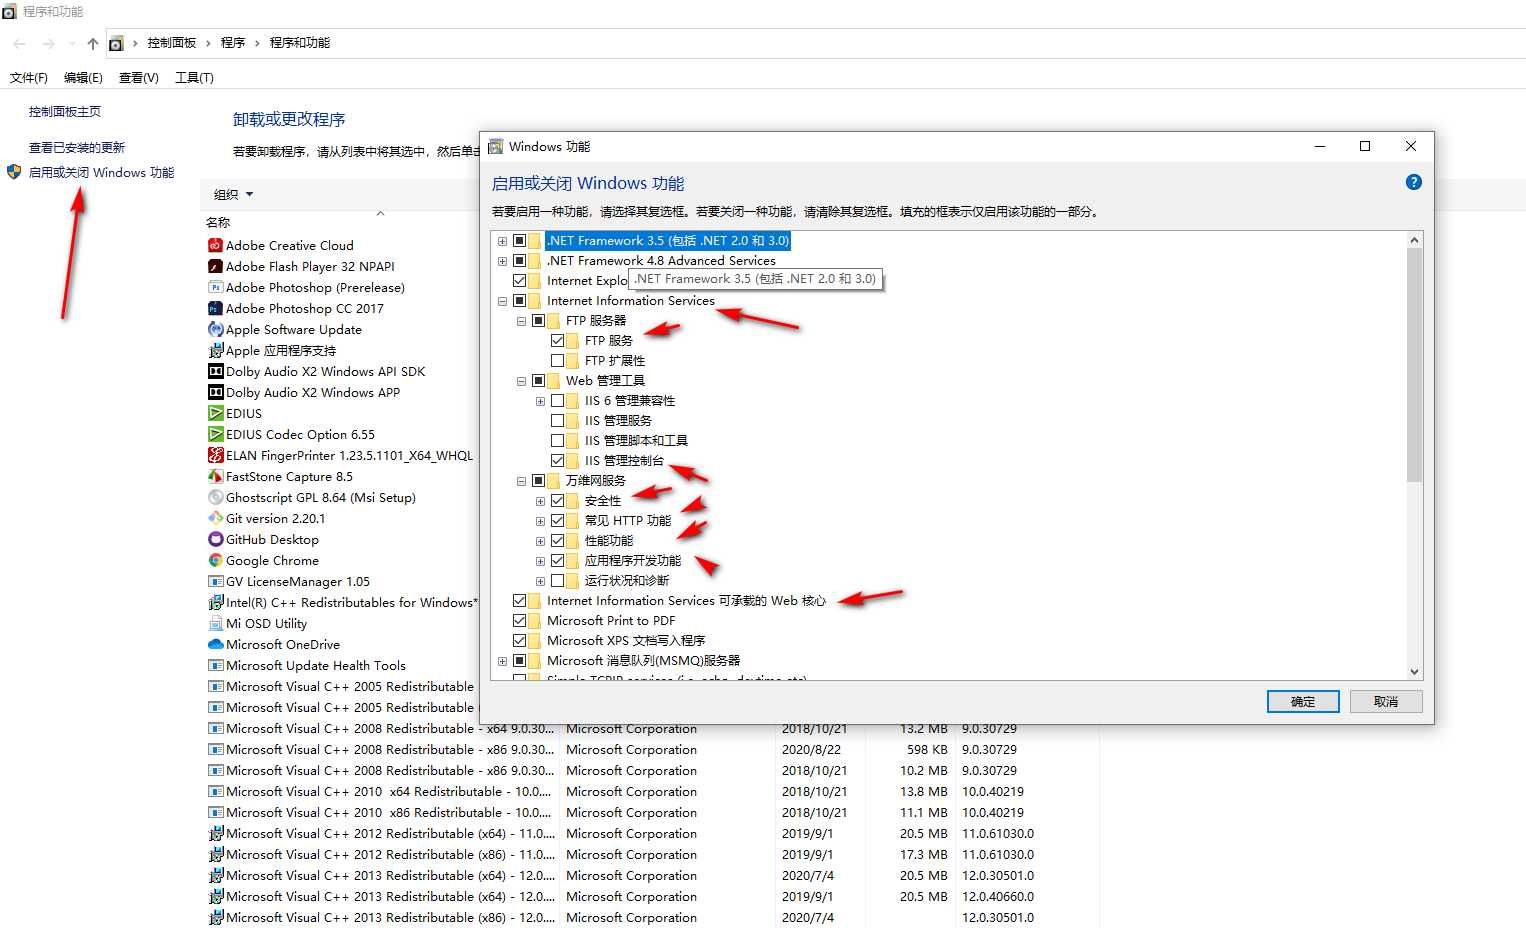Click the shield icon beside Windows features link
Viewport: 1526px width, 928px height.
tap(14, 172)
